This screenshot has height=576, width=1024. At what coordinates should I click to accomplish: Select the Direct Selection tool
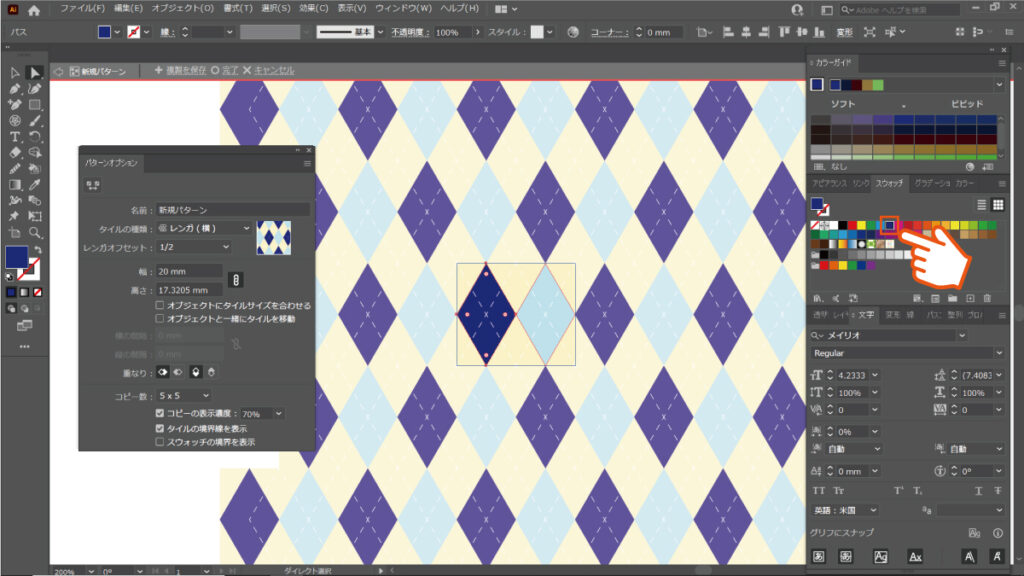click(35, 72)
